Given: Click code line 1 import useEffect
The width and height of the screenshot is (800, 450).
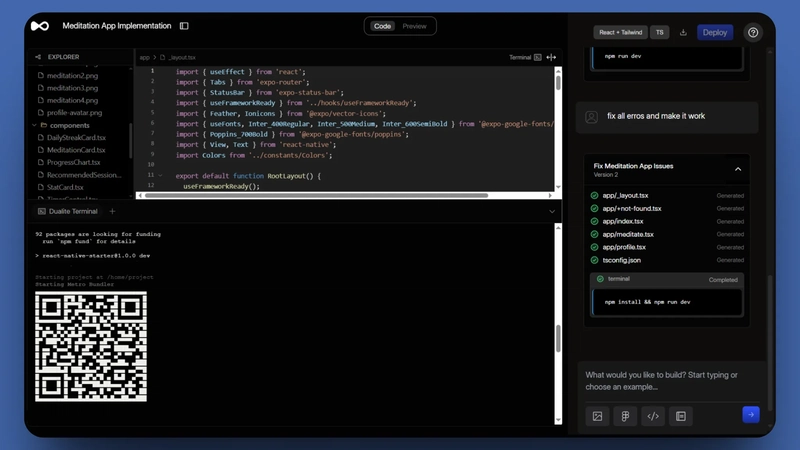Looking at the screenshot, I should (240, 72).
